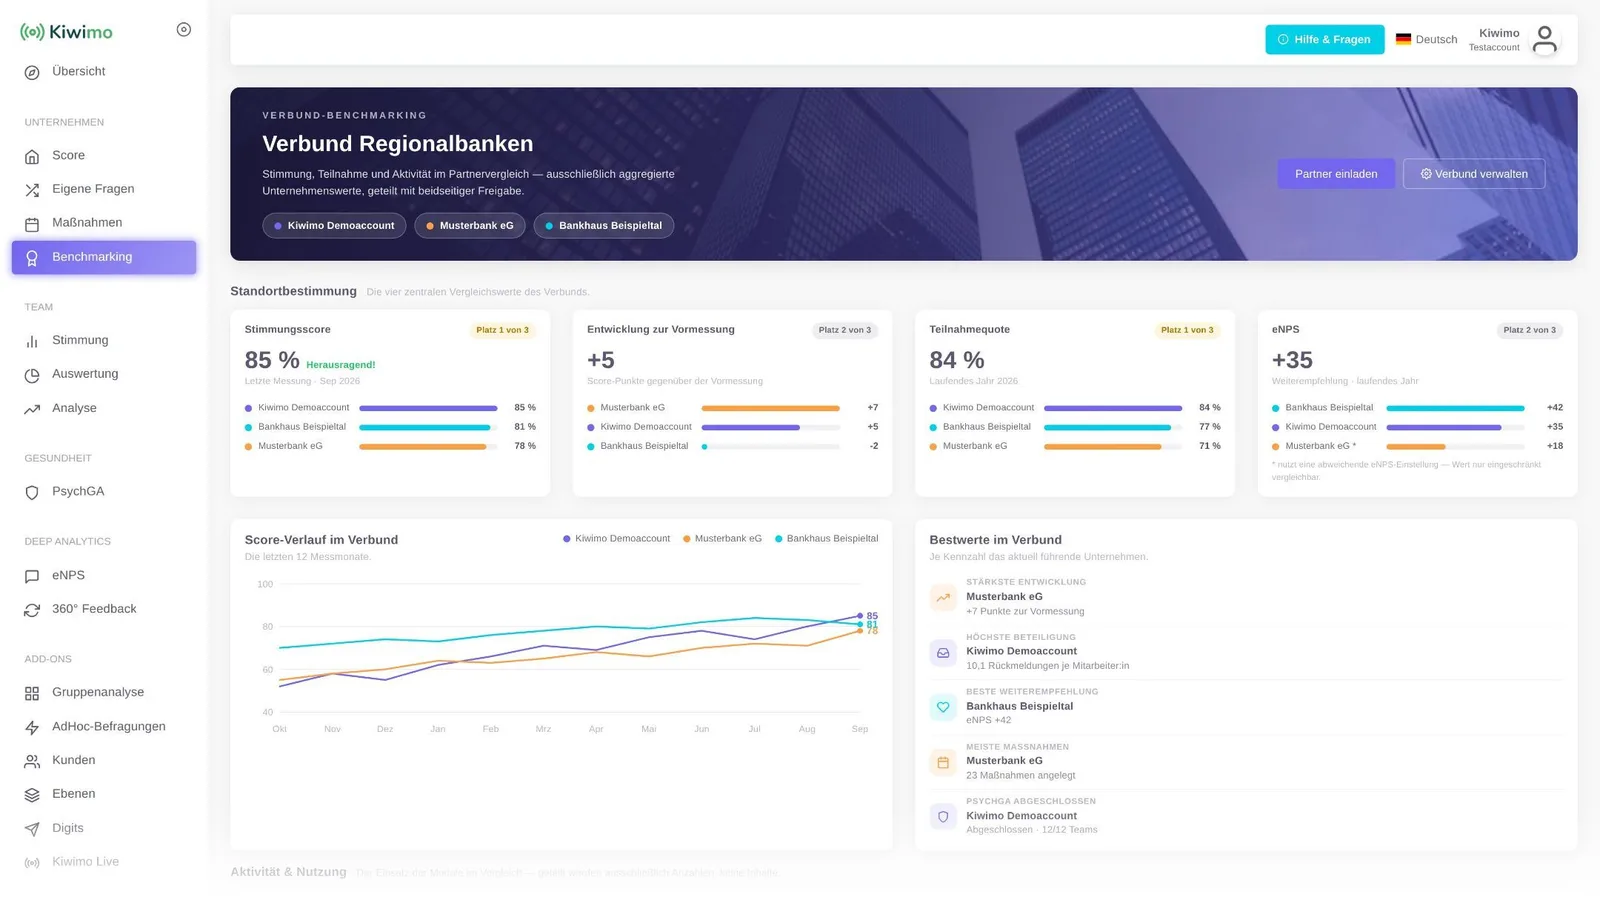The image size is (1600, 920).
Task: Click the 10,1 Rückmeldungen je Mitarbeiter:in text
Action: (1048, 666)
